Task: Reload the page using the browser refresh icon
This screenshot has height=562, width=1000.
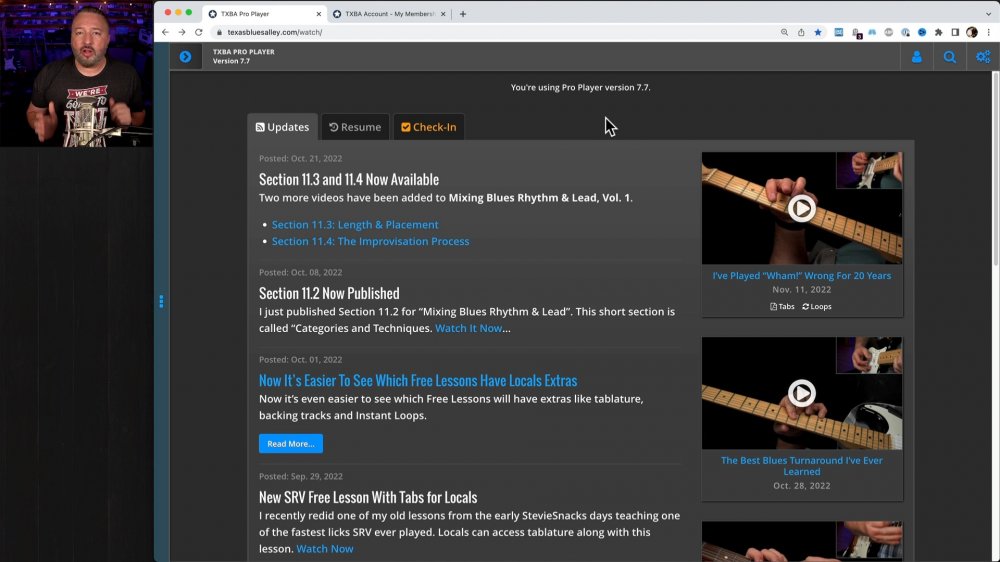Action: pos(198,32)
